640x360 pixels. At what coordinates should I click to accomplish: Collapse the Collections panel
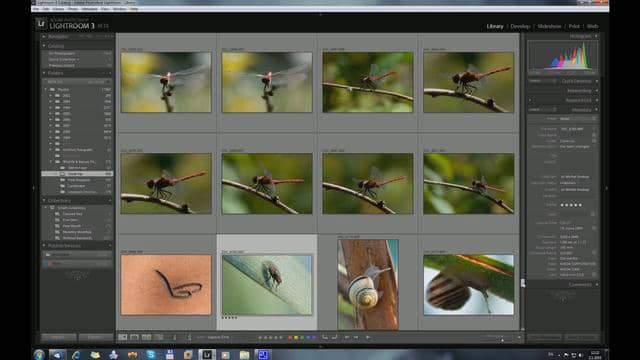(x=44, y=200)
